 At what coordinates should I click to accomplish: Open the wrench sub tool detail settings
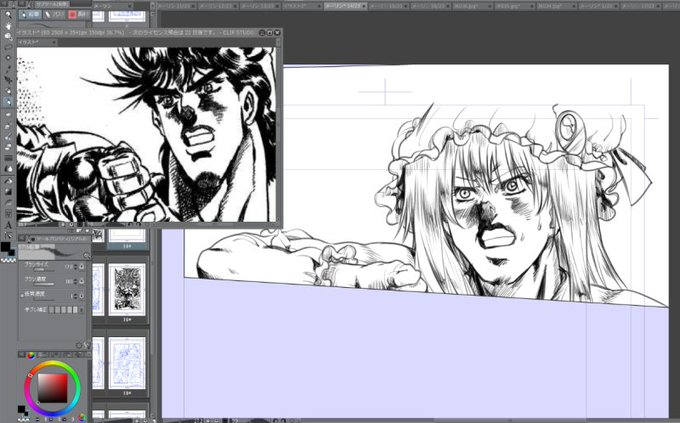click(86, 345)
